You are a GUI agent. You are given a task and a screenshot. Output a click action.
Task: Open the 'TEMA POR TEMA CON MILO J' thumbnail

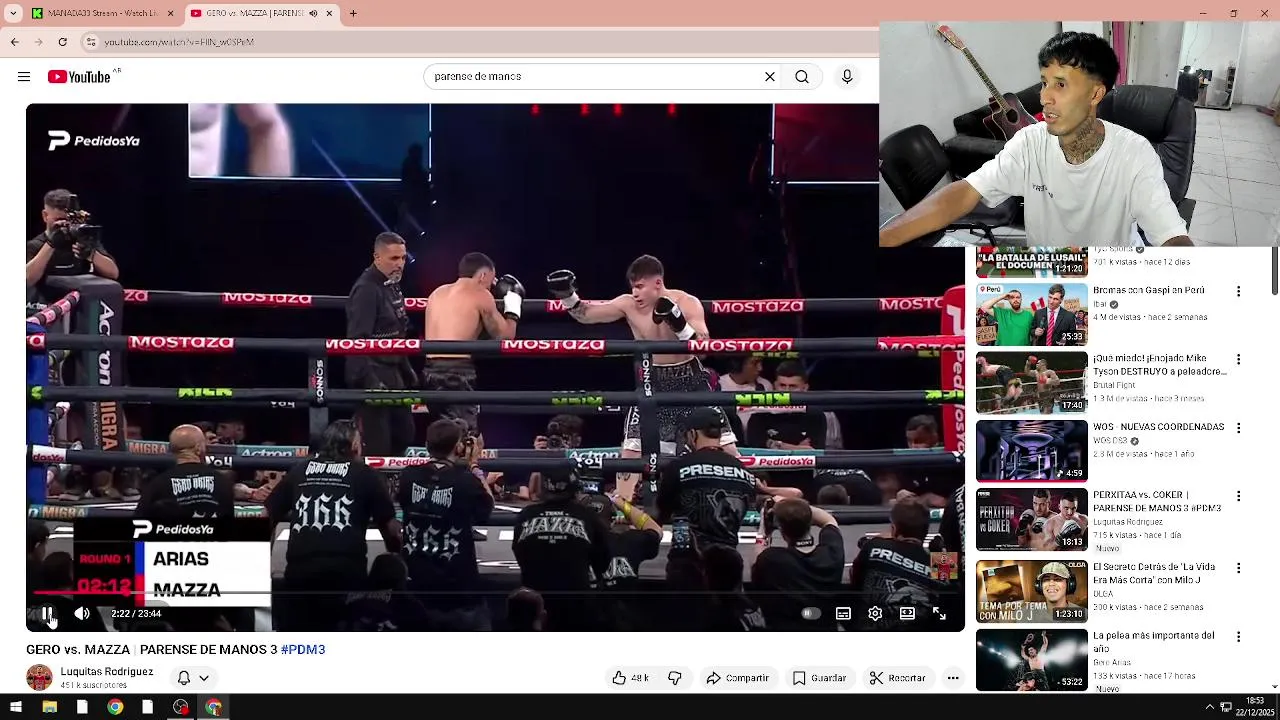(1031, 591)
